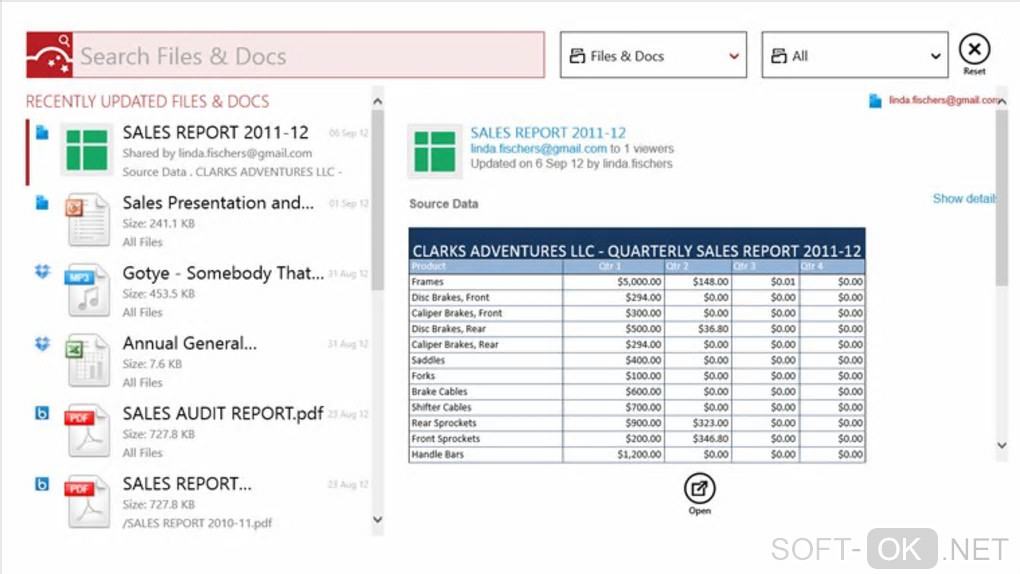The image size is (1020, 574).
Task: Click the file list scrollbar thumb
Action: pos(377,200)
